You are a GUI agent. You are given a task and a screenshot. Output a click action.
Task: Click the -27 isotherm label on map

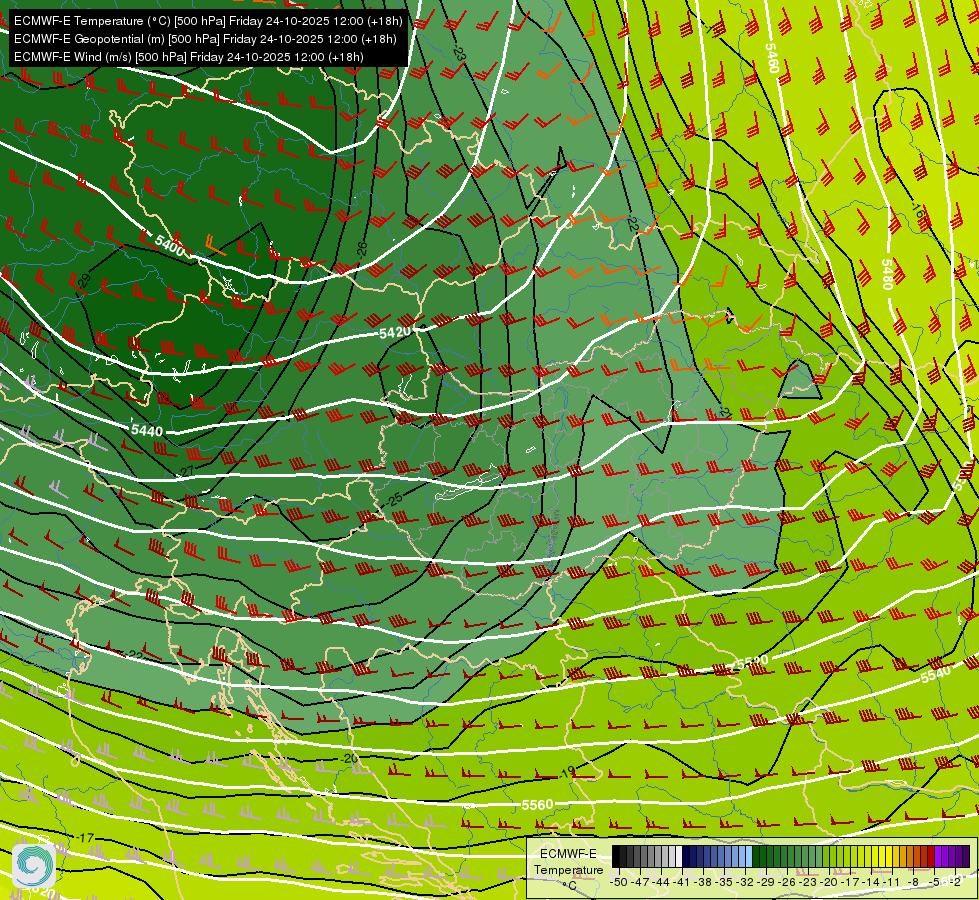pos(186,471)
